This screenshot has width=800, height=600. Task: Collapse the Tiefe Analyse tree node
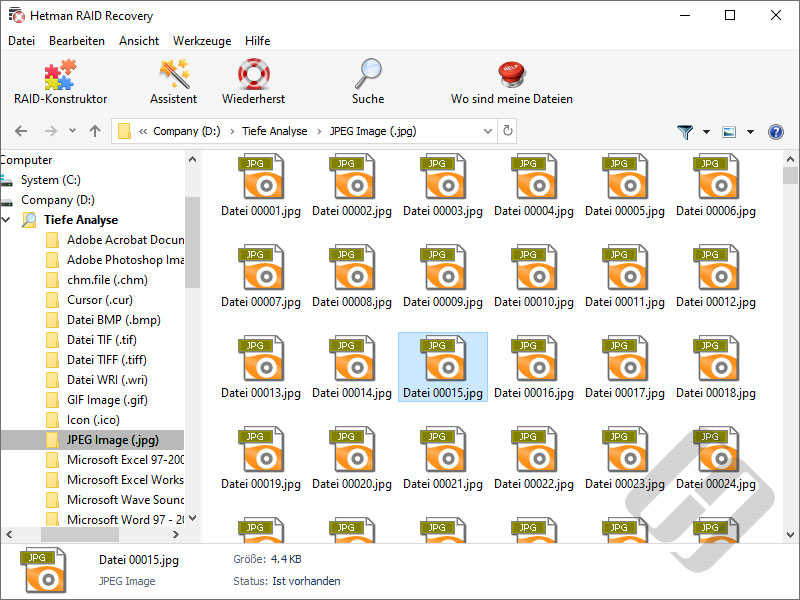click(x=7, y=220)
